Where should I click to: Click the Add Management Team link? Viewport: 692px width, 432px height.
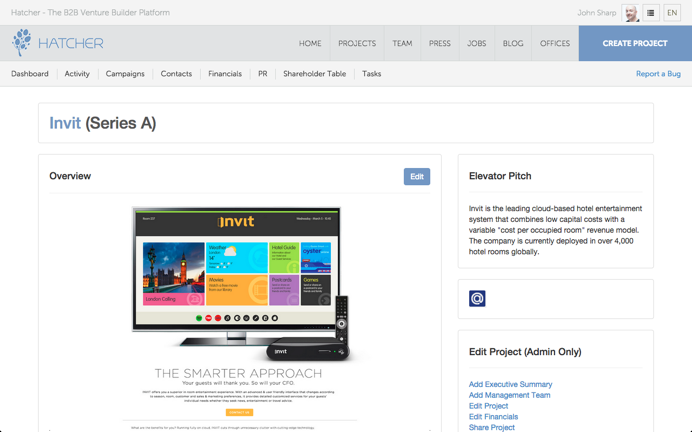pos(509,395)
